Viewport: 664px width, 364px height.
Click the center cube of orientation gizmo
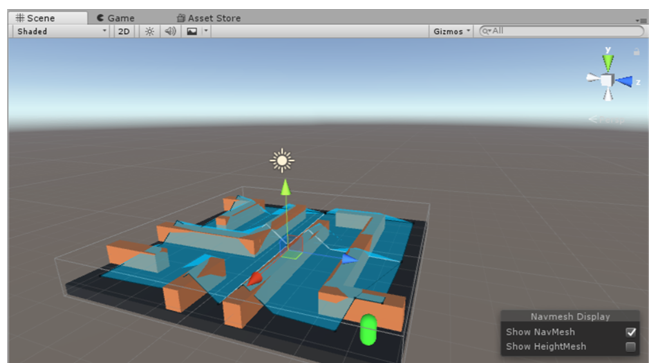(608, 80)
